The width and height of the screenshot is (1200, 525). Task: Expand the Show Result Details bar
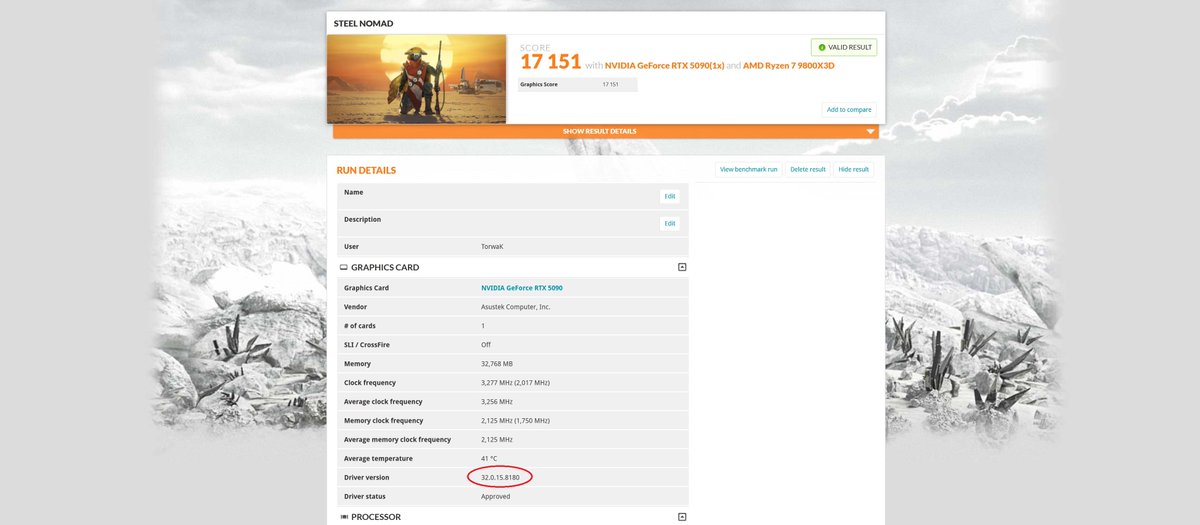(605, 131)
